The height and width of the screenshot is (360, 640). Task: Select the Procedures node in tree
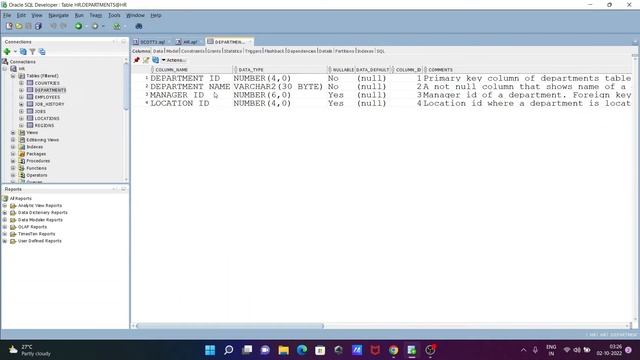(38, 161)
